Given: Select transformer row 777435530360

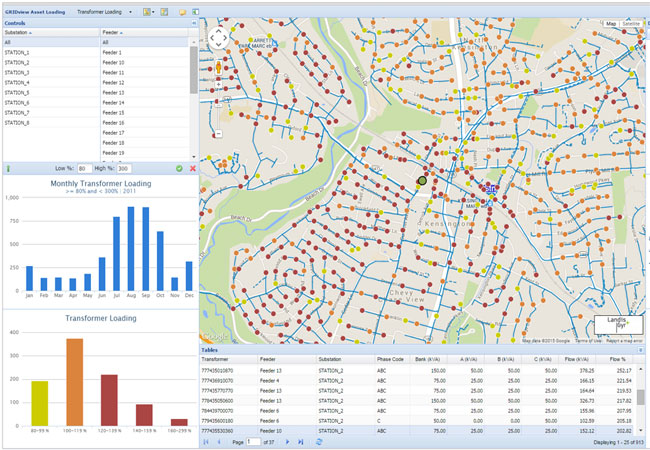Looking at the screenshot, I should pos(417,431).
